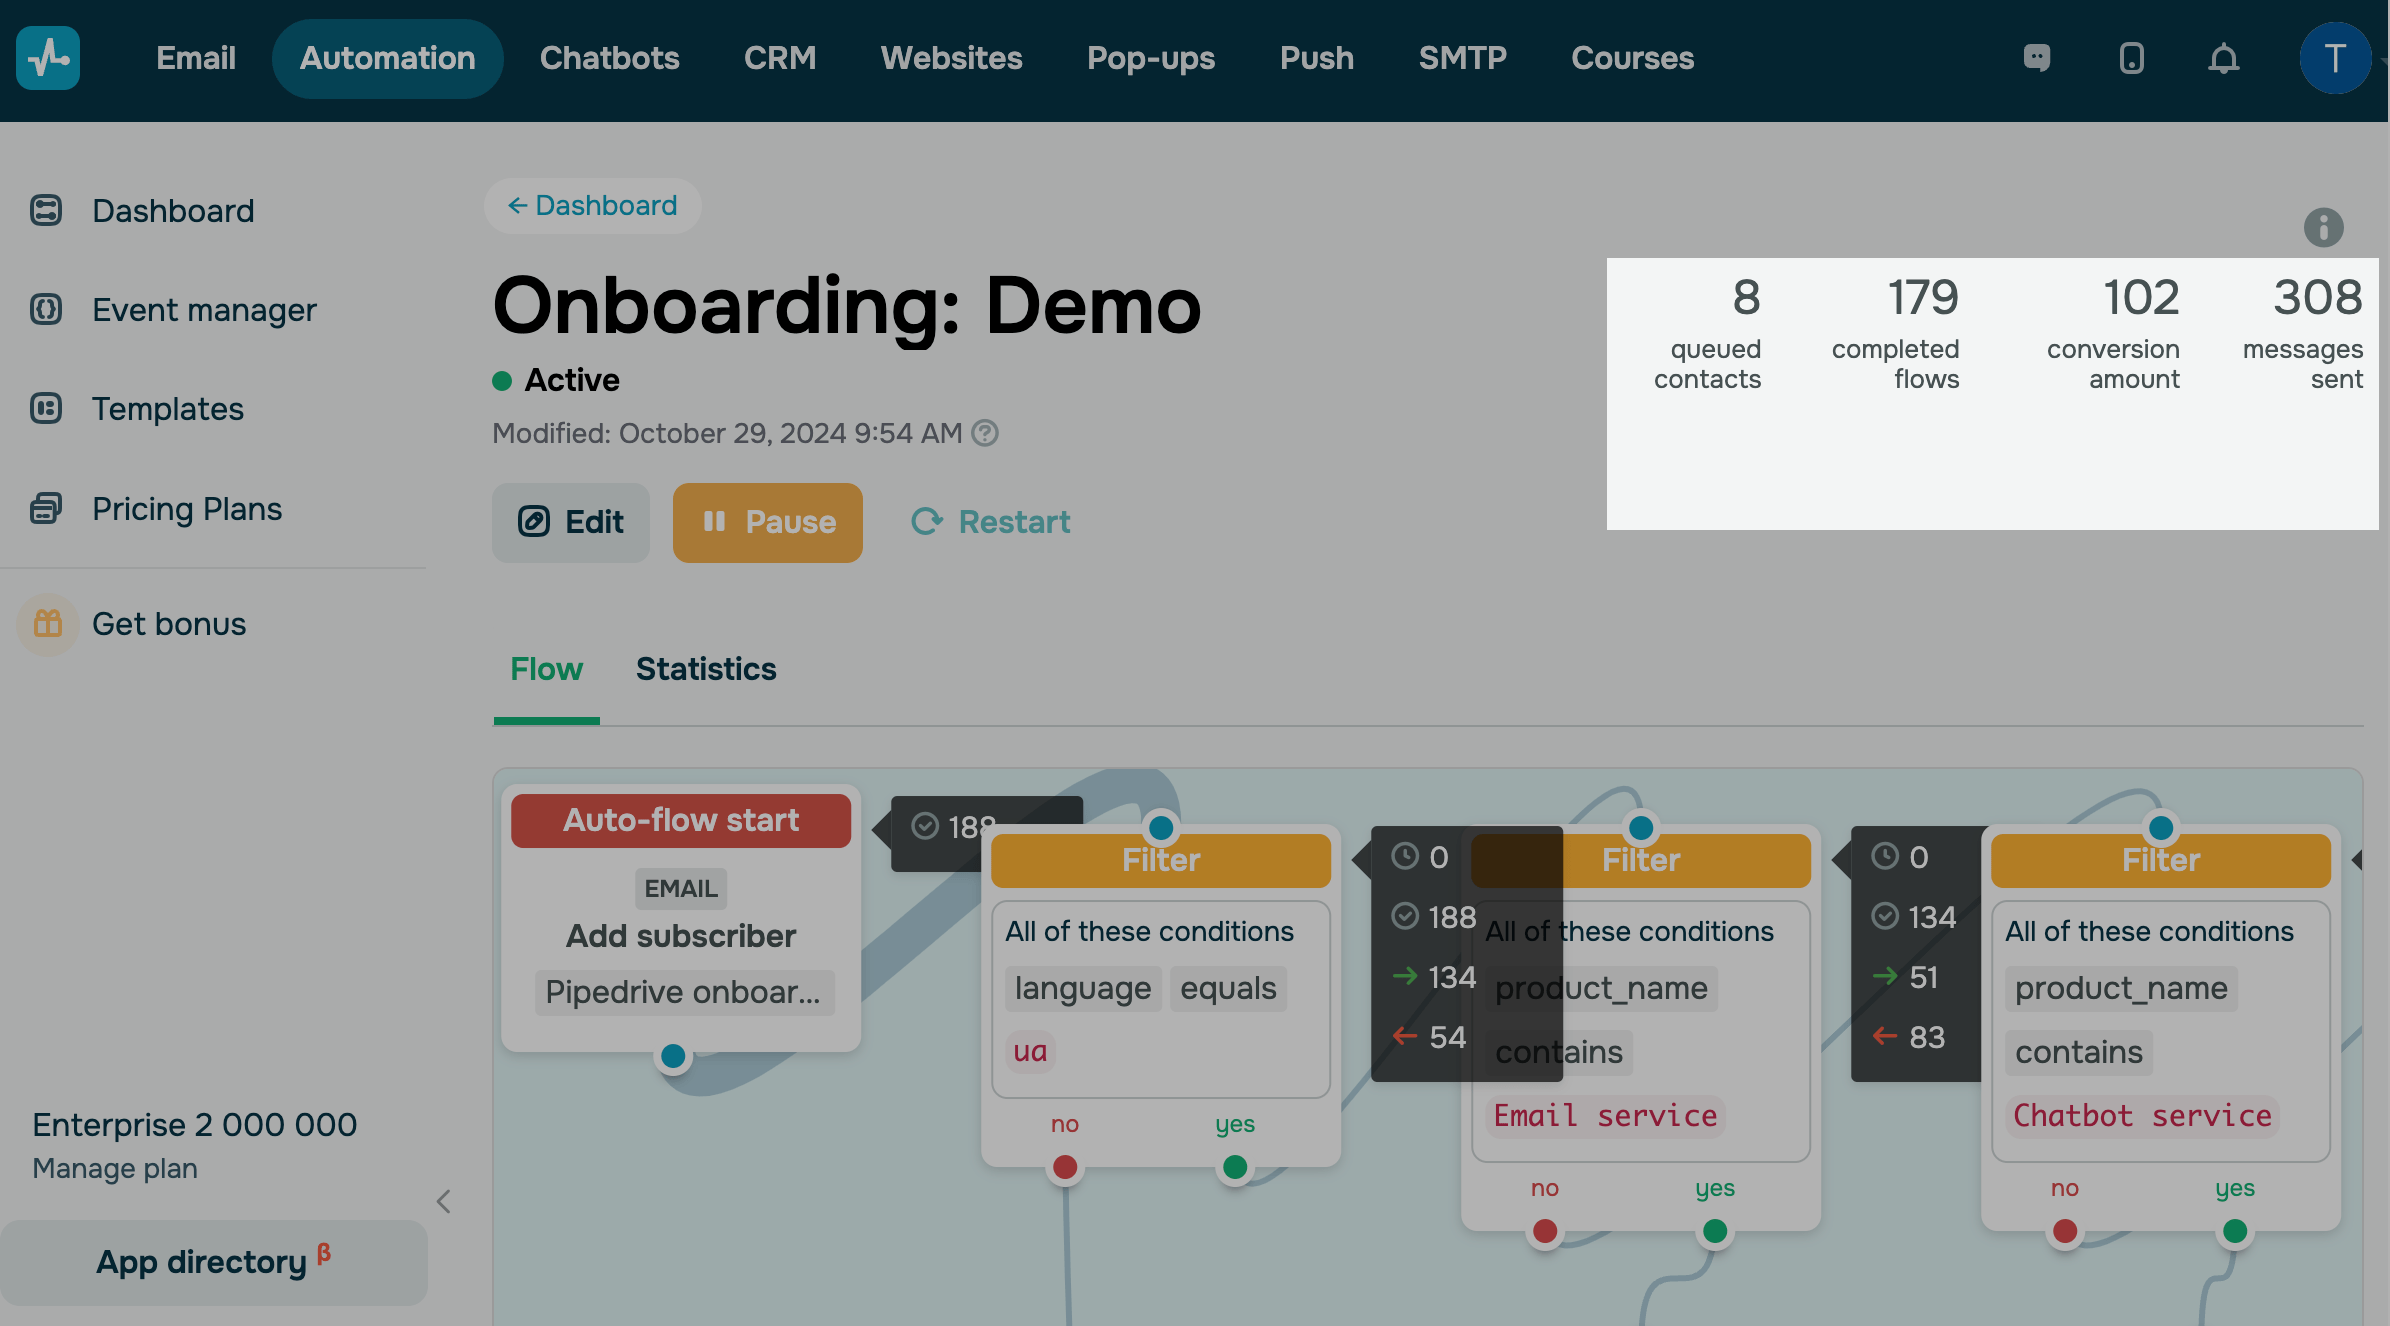Open the chat support icon
Image resolution: width=2390 pixels, height=1326 pixels.
click(x=2037, y=58)
